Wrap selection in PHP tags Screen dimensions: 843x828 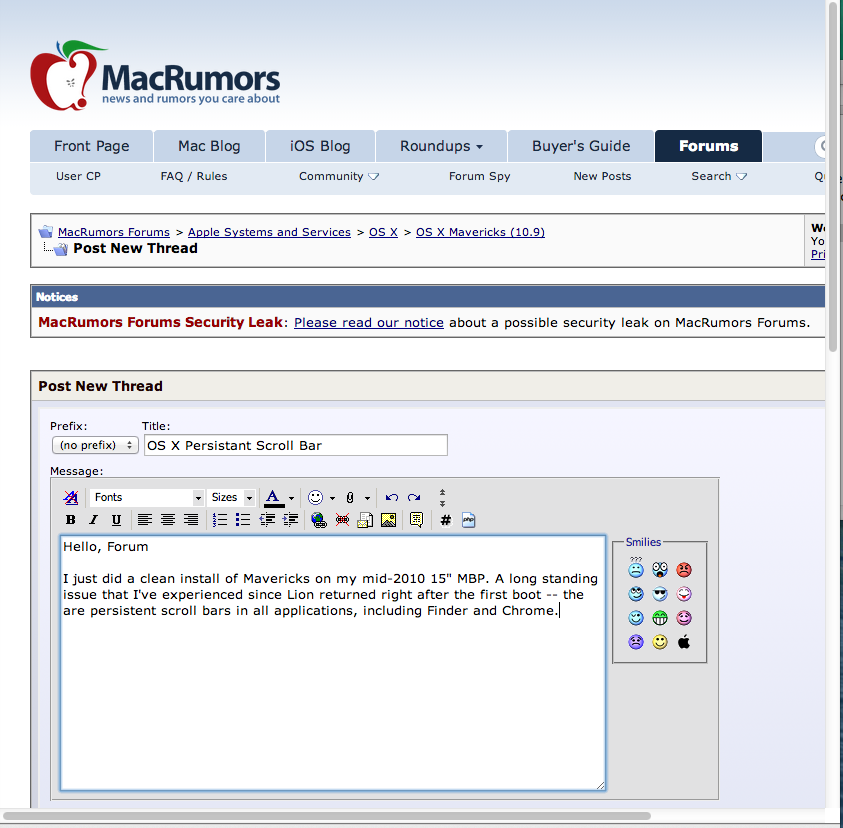(x=469, y=520)
